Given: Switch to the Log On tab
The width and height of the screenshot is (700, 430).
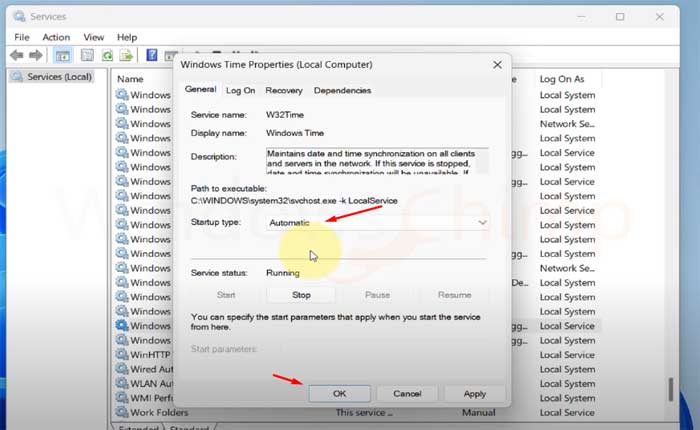Looking at the screenshot, I should 240,91.
